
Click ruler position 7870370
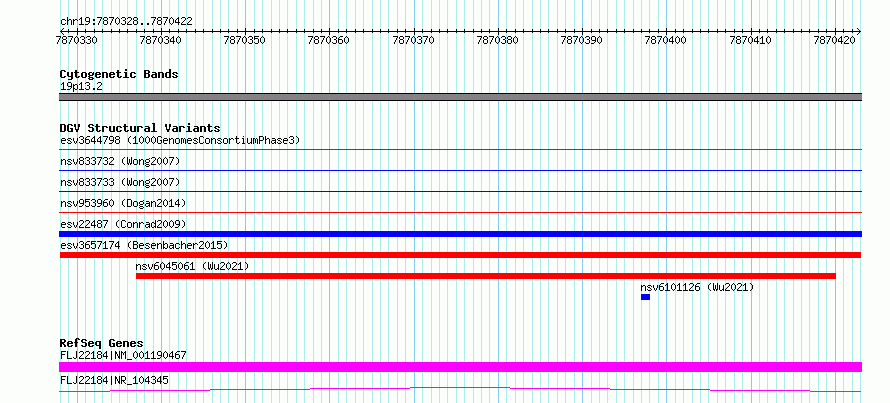414,40
